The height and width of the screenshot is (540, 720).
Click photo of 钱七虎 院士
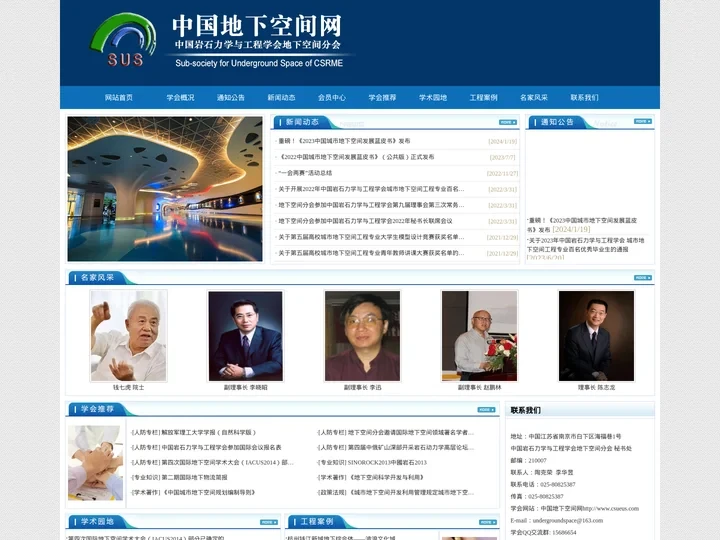(129, 336)
